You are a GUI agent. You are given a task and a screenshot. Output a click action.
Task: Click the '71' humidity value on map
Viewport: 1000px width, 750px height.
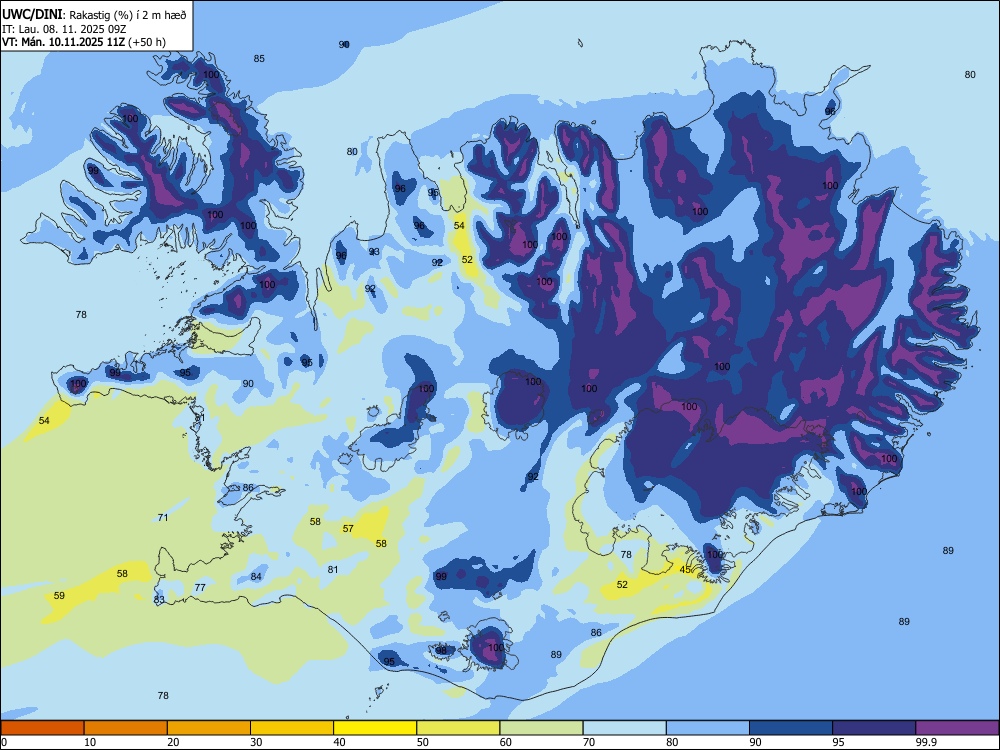[163, 518]
